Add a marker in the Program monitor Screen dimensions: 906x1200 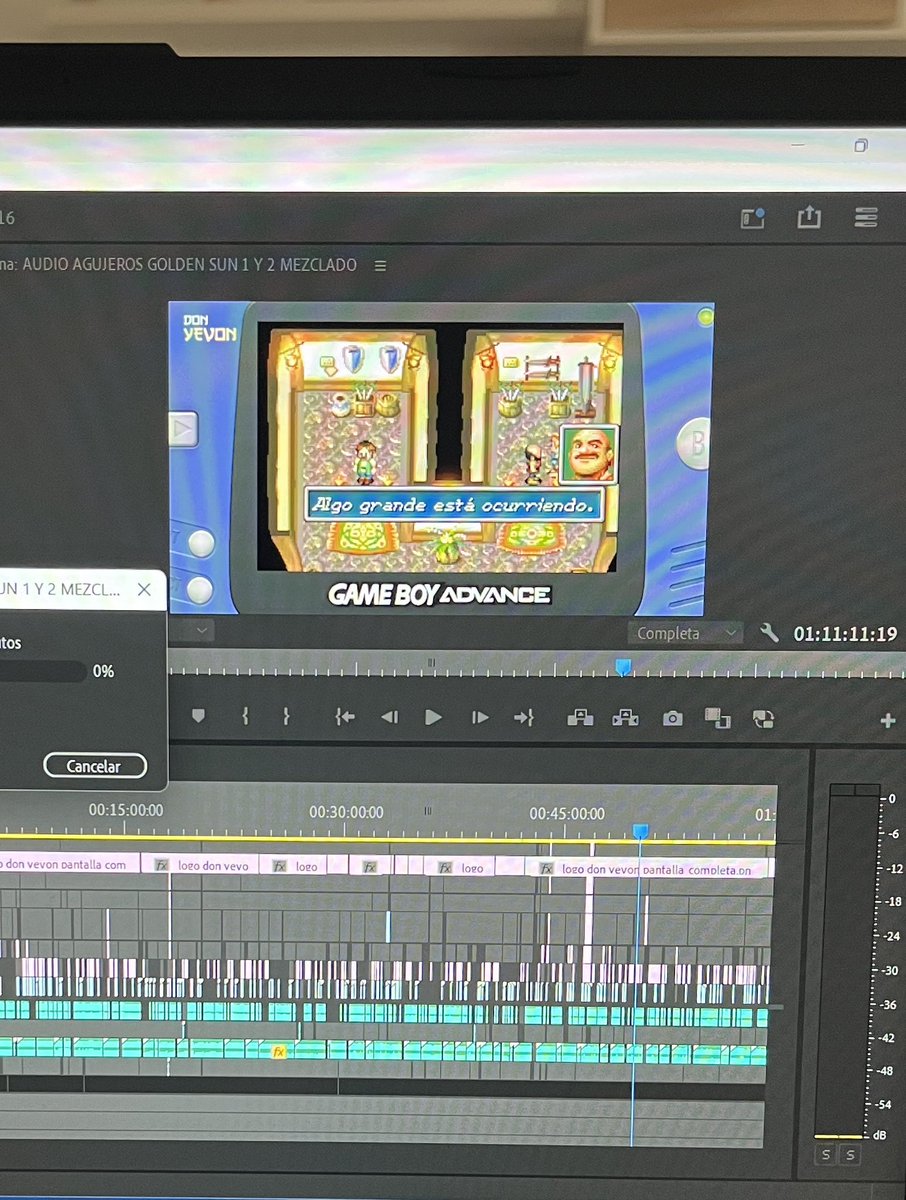[198, 716]
